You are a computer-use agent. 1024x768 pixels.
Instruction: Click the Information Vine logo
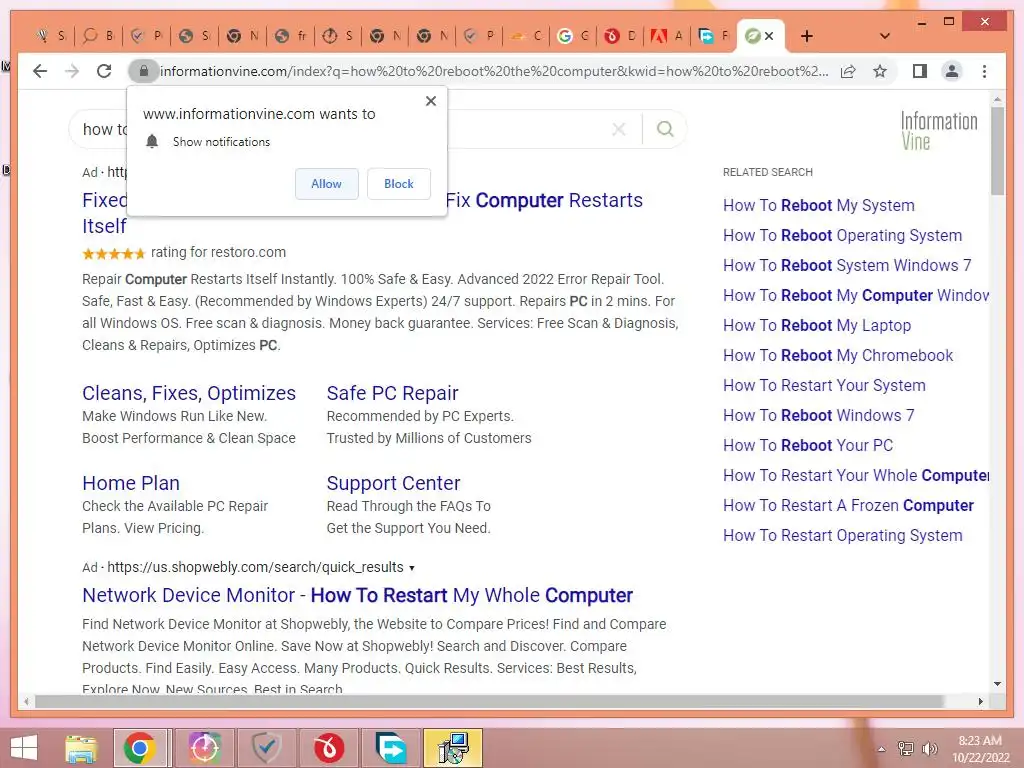(x=938, y=131)
